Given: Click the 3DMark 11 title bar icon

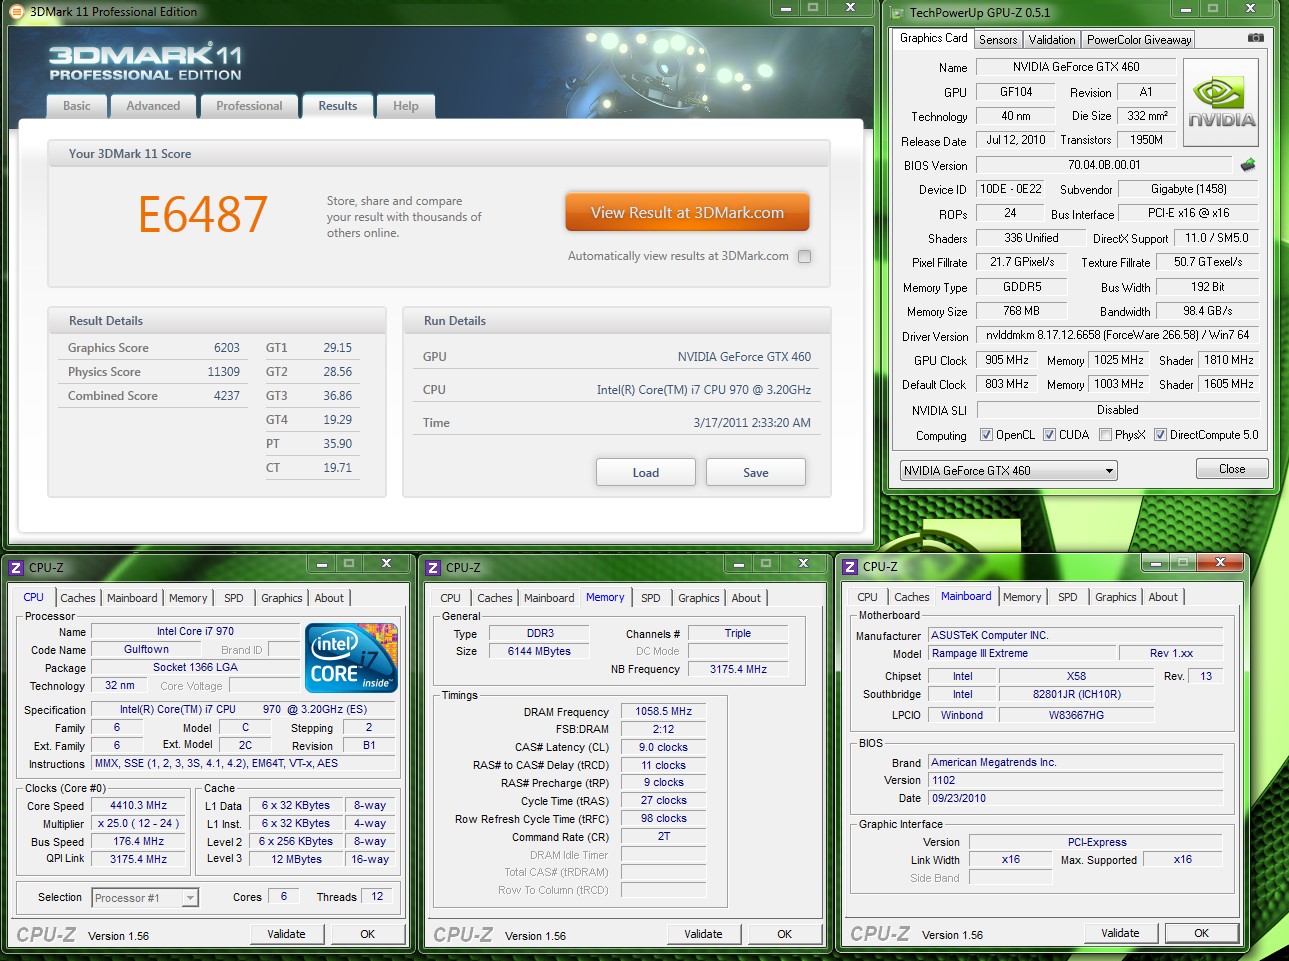Looking at the screenshot, I should (x=16, y=12).
